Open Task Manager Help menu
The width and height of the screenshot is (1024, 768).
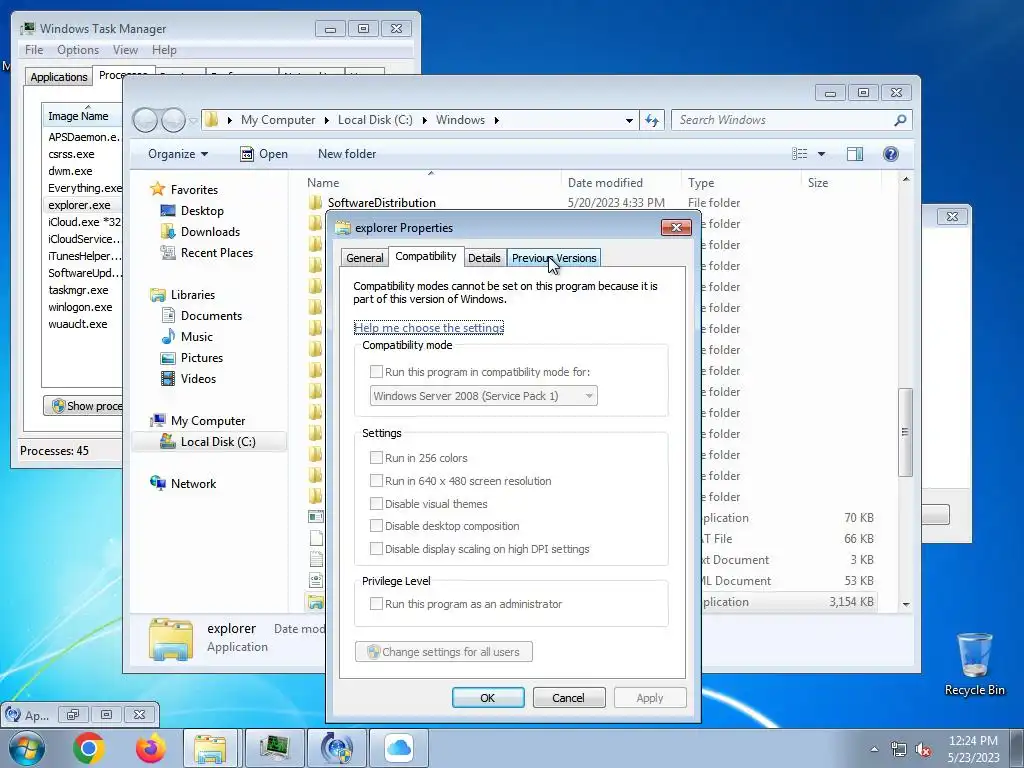pyautogui.click(x=164, y=50)
